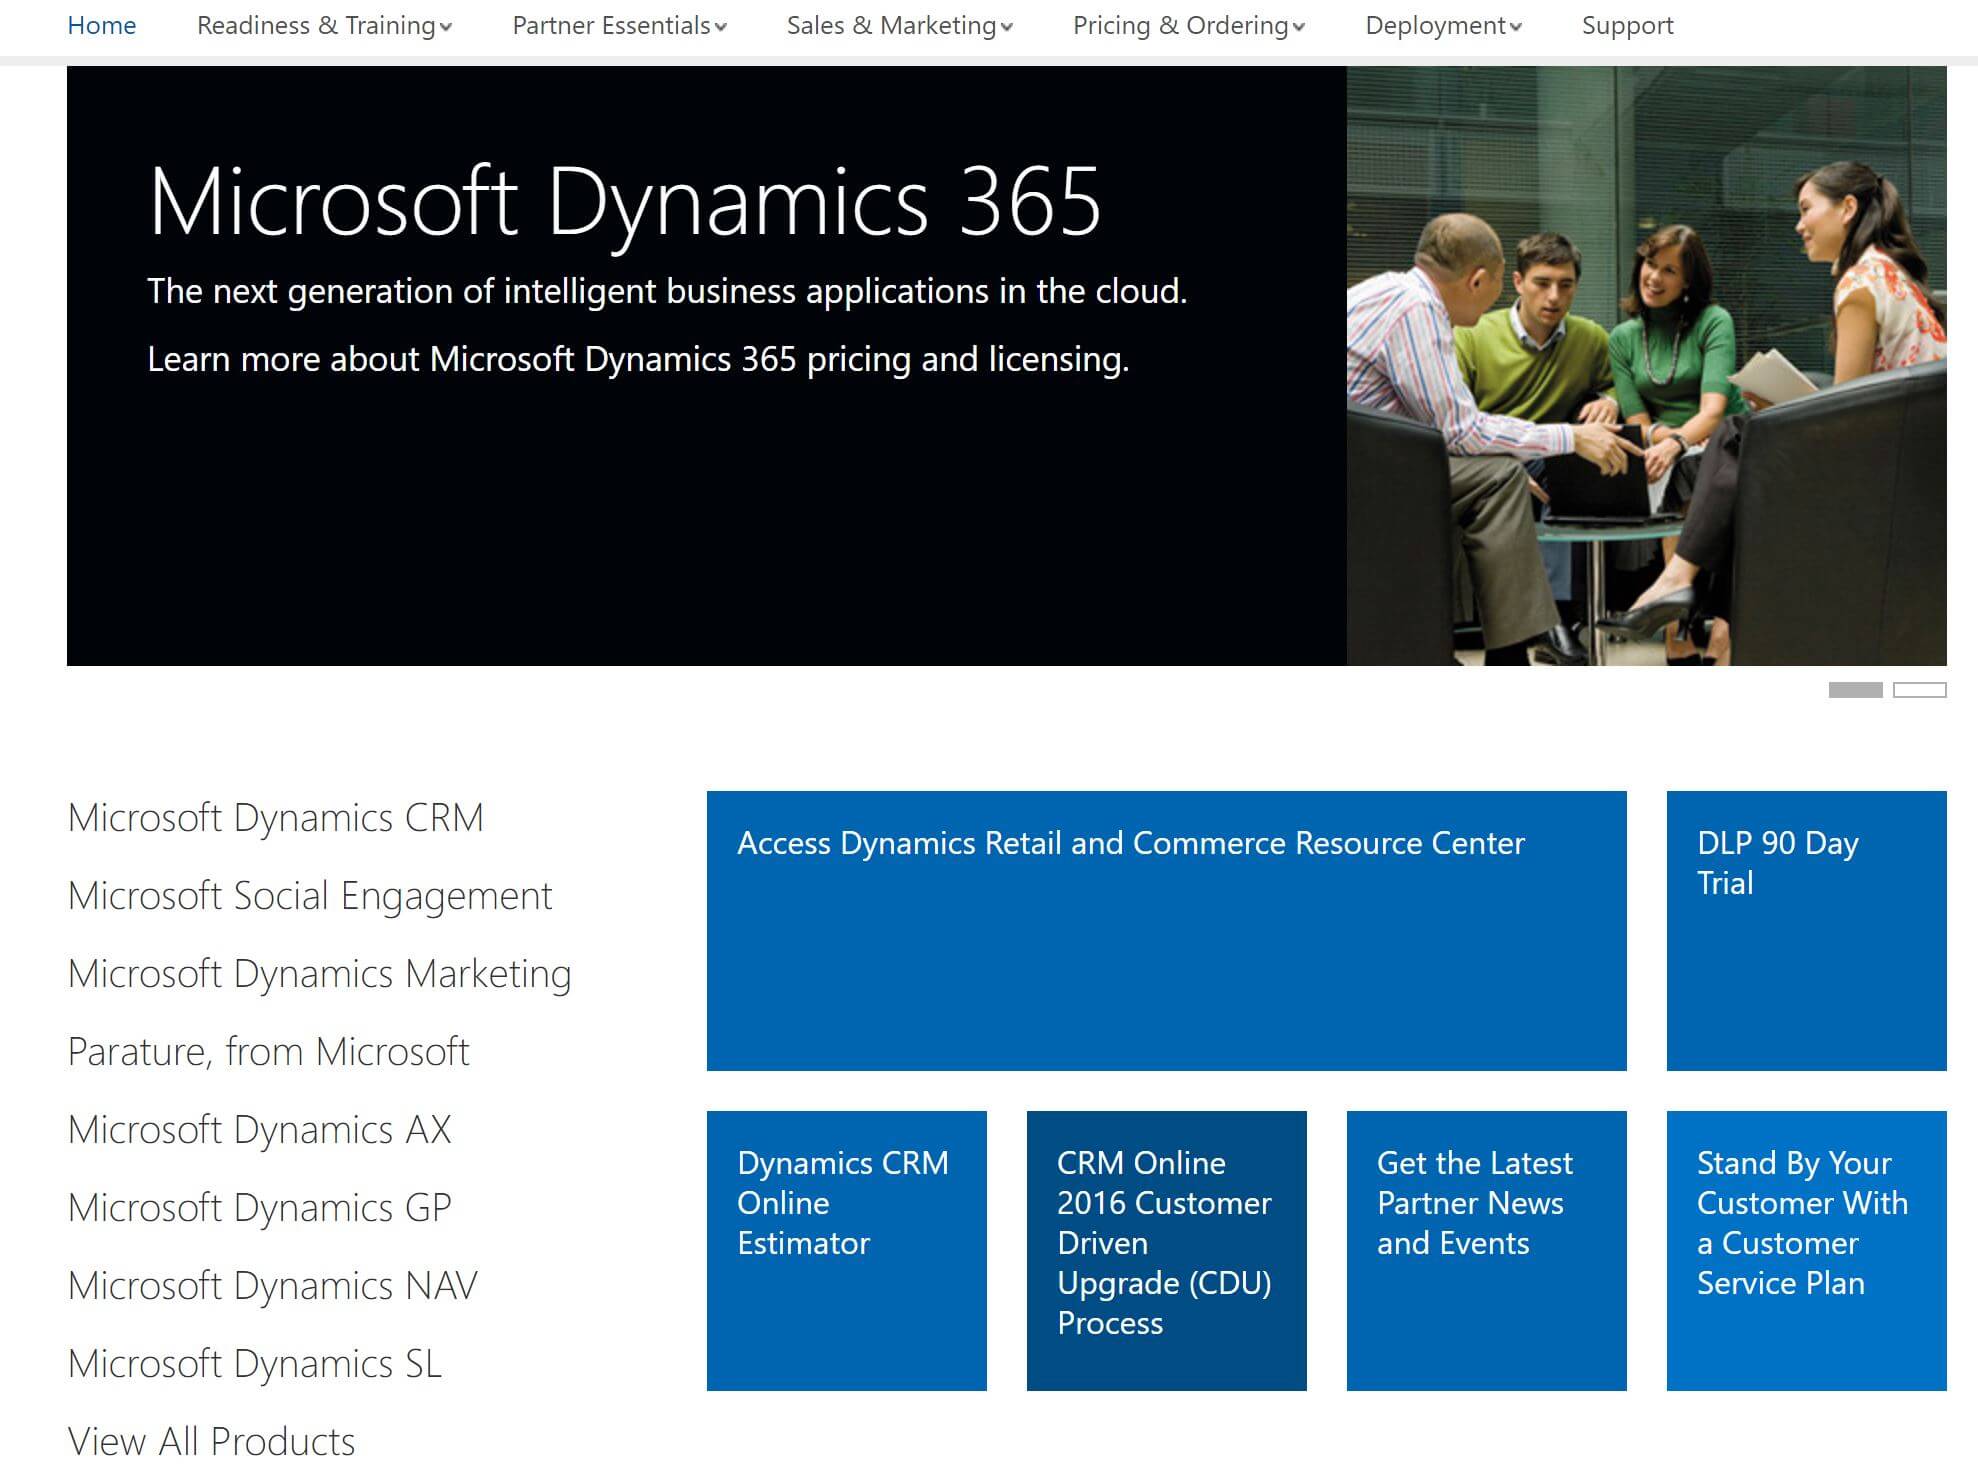Click View All Products link

coord(211,1442)
